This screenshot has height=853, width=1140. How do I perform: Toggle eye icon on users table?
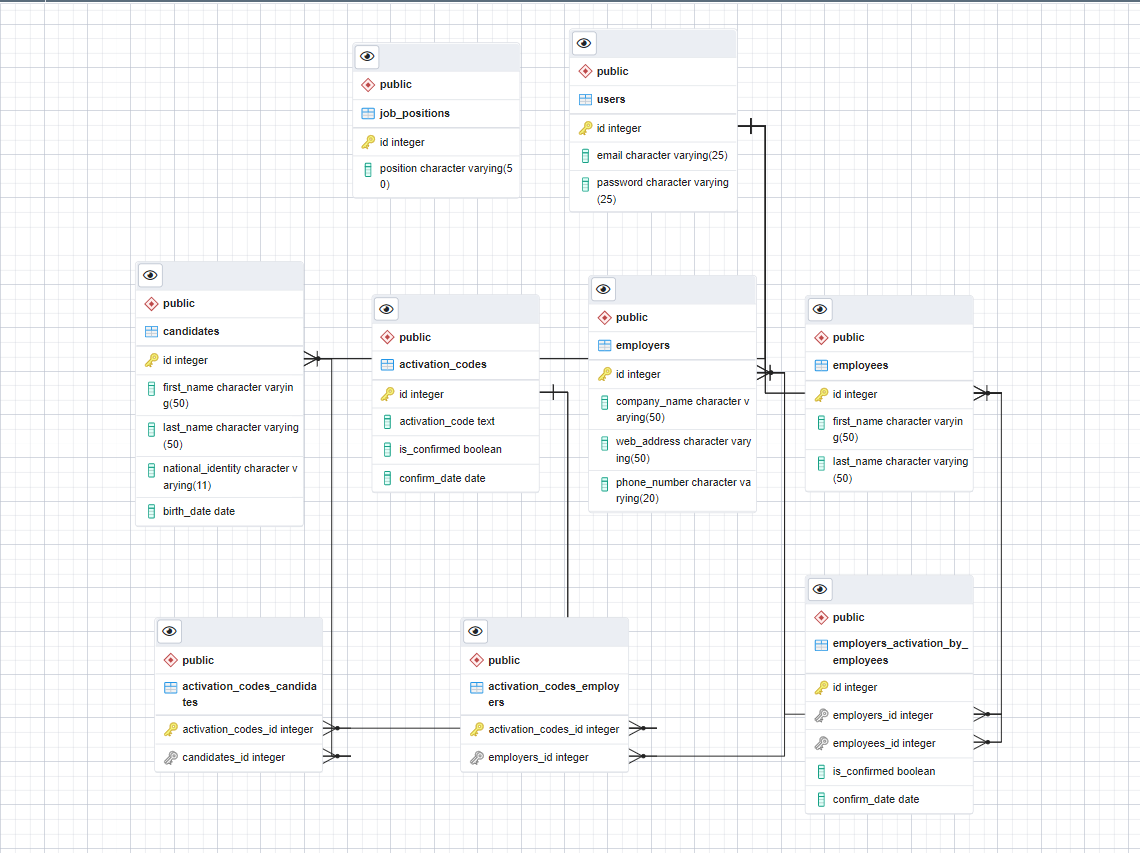pyautogui.click(x=584, y=44)
